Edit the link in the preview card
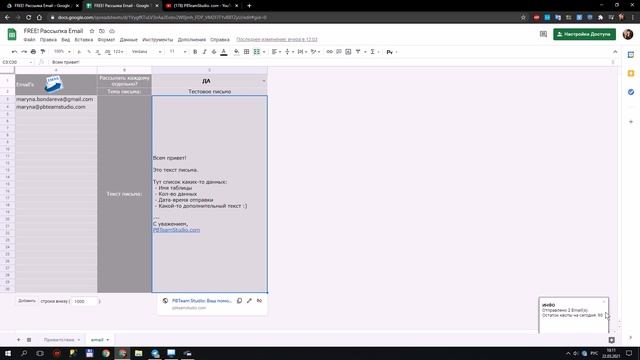 (249, 301)
